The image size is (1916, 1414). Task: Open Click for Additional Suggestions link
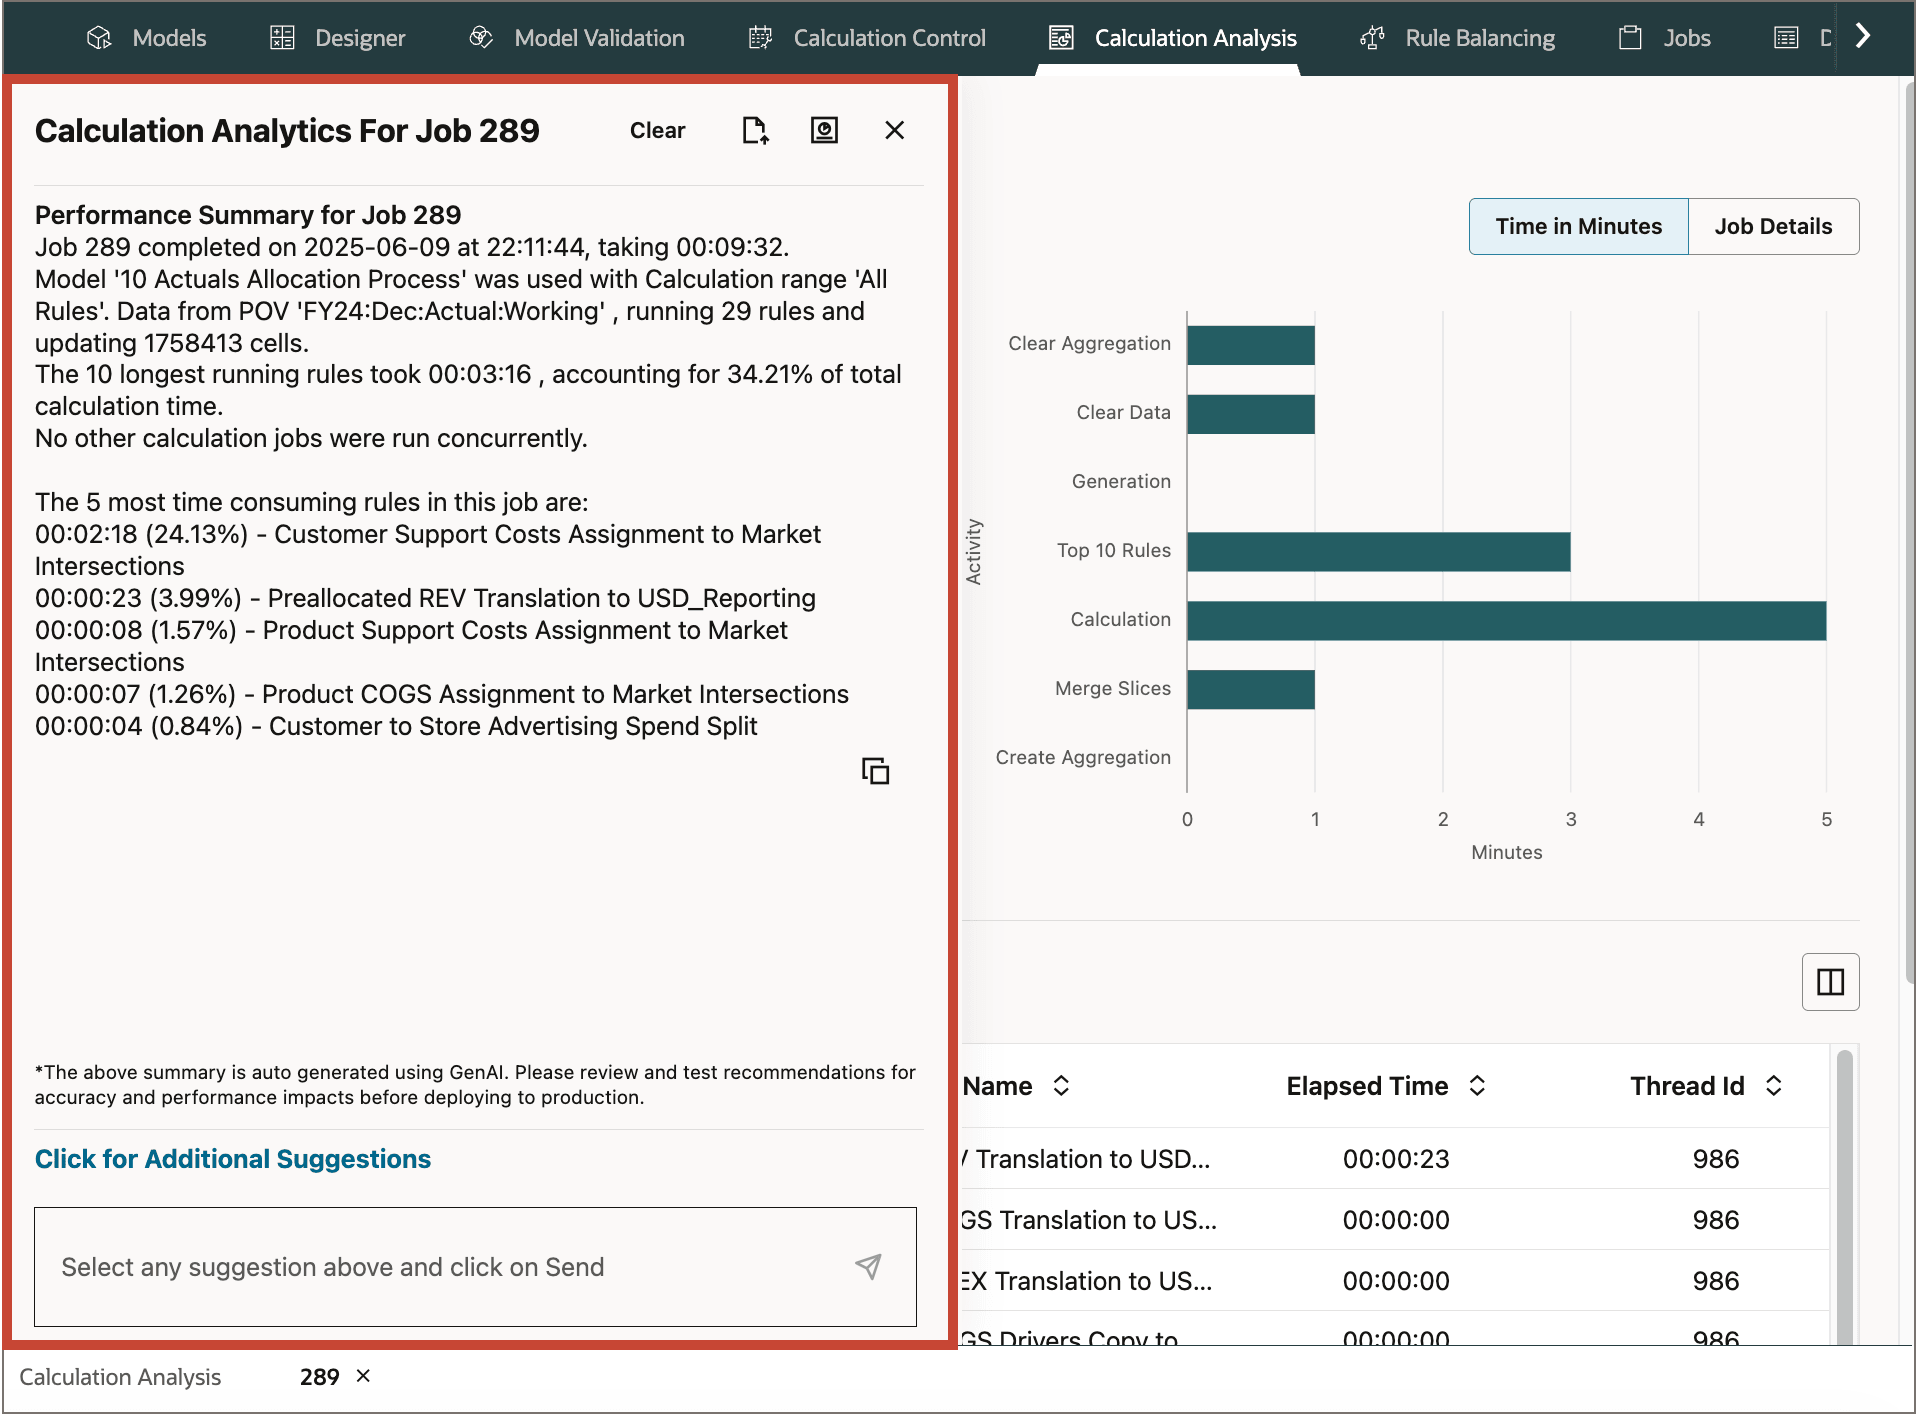pyautogui.click(x=233, y=1159)
